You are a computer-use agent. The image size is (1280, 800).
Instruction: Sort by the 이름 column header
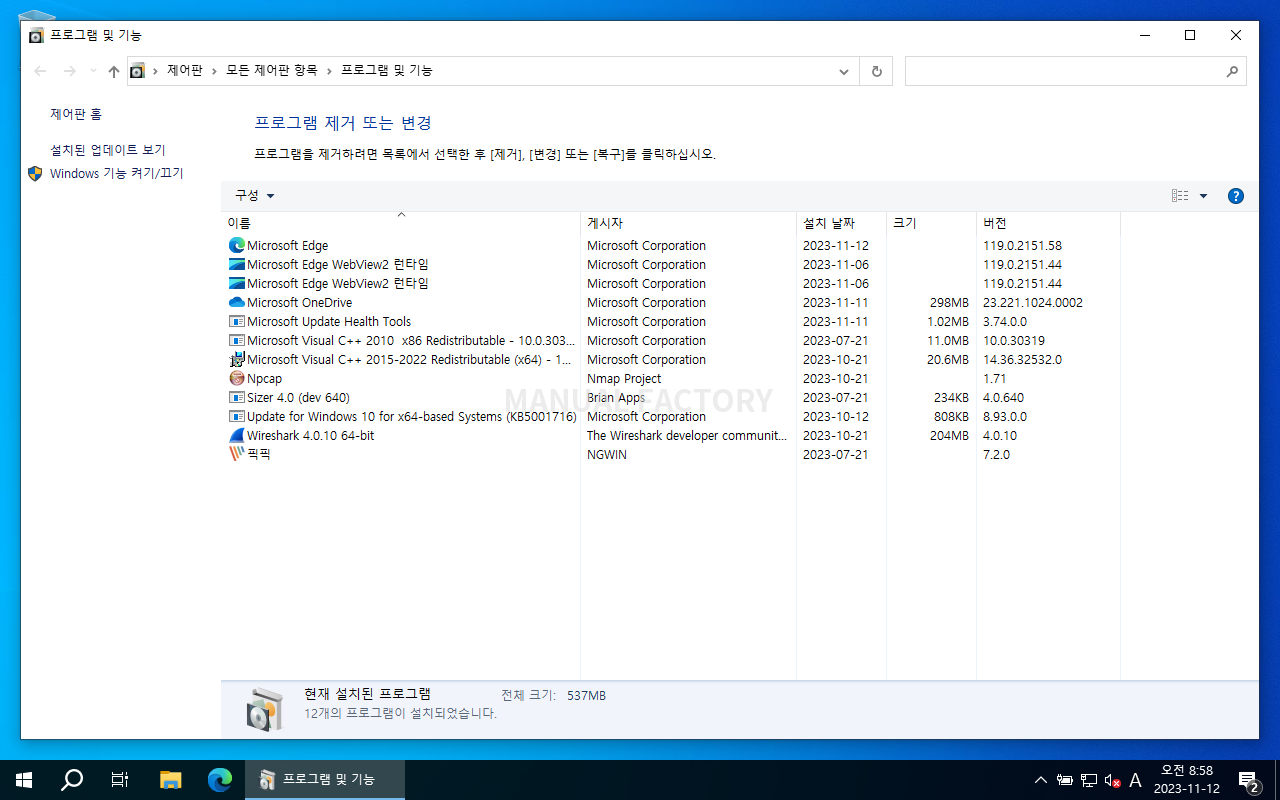click(x=400, y=223)
